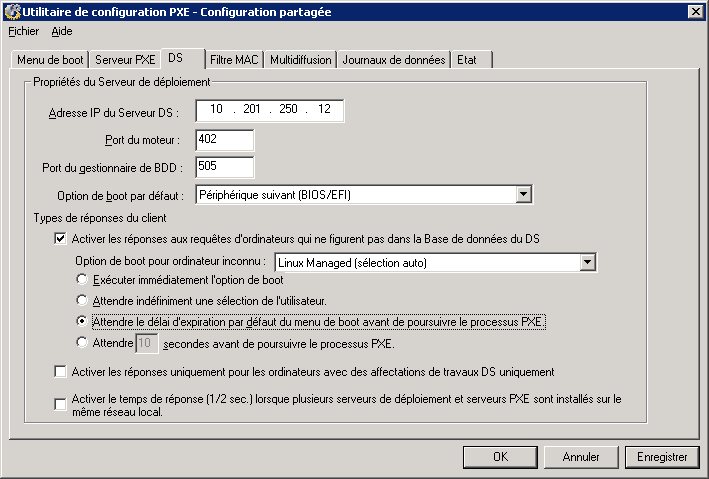
Task: Click the PXE utility title bar icon
Action: [x=11, y=11]
